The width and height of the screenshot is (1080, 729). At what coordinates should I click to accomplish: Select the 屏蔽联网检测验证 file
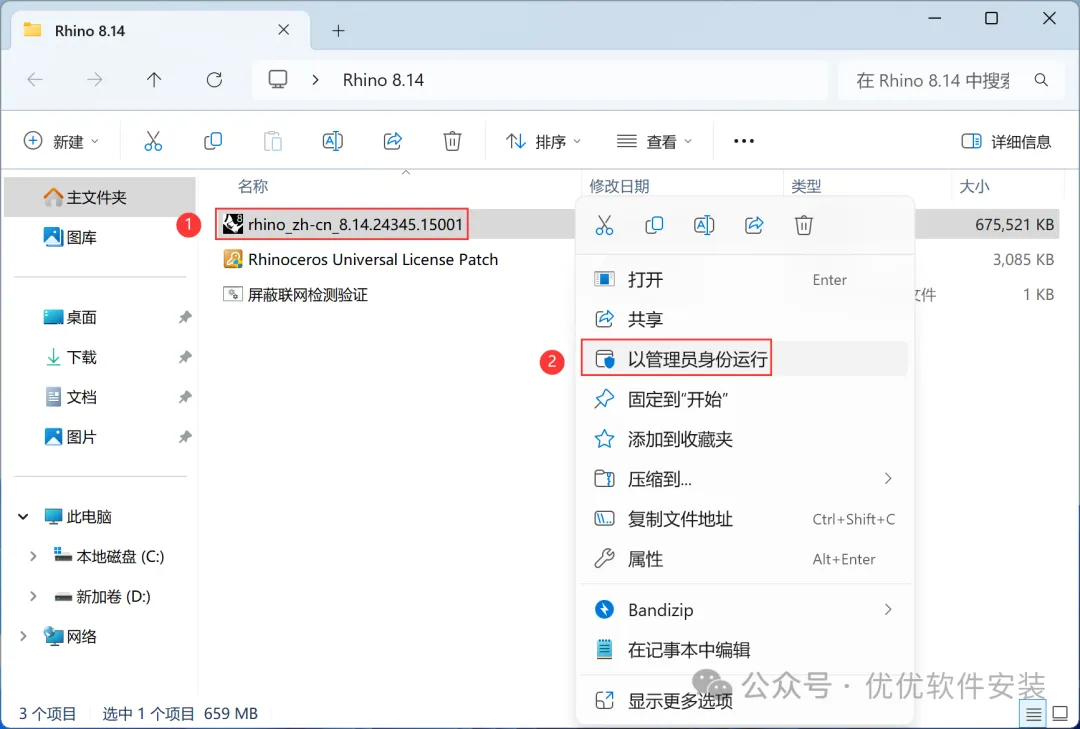[x=295, y=294]
